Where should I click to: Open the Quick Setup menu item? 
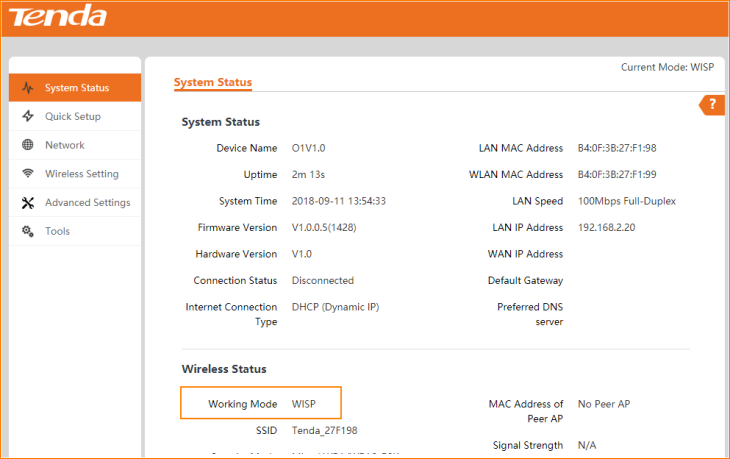[x=73, y=117]
